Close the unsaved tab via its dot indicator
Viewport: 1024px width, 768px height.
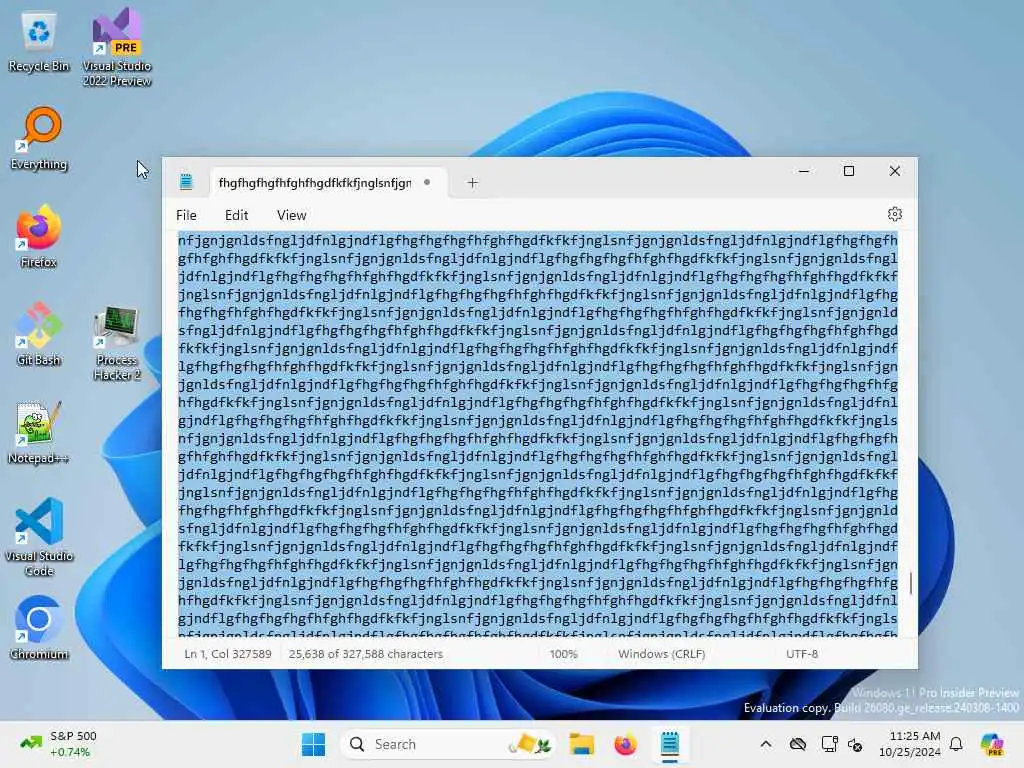coord(427,182)
